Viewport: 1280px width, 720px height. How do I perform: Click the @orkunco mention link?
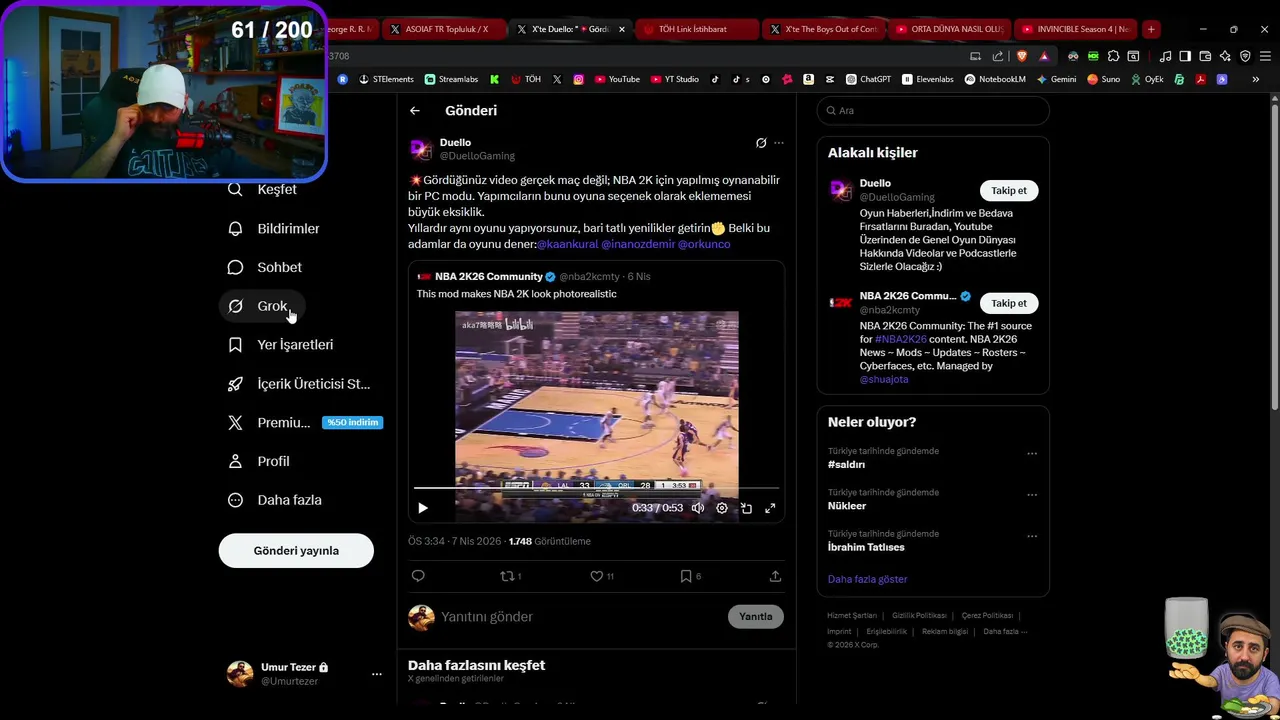pyautogui.click(x=704, y=244)
